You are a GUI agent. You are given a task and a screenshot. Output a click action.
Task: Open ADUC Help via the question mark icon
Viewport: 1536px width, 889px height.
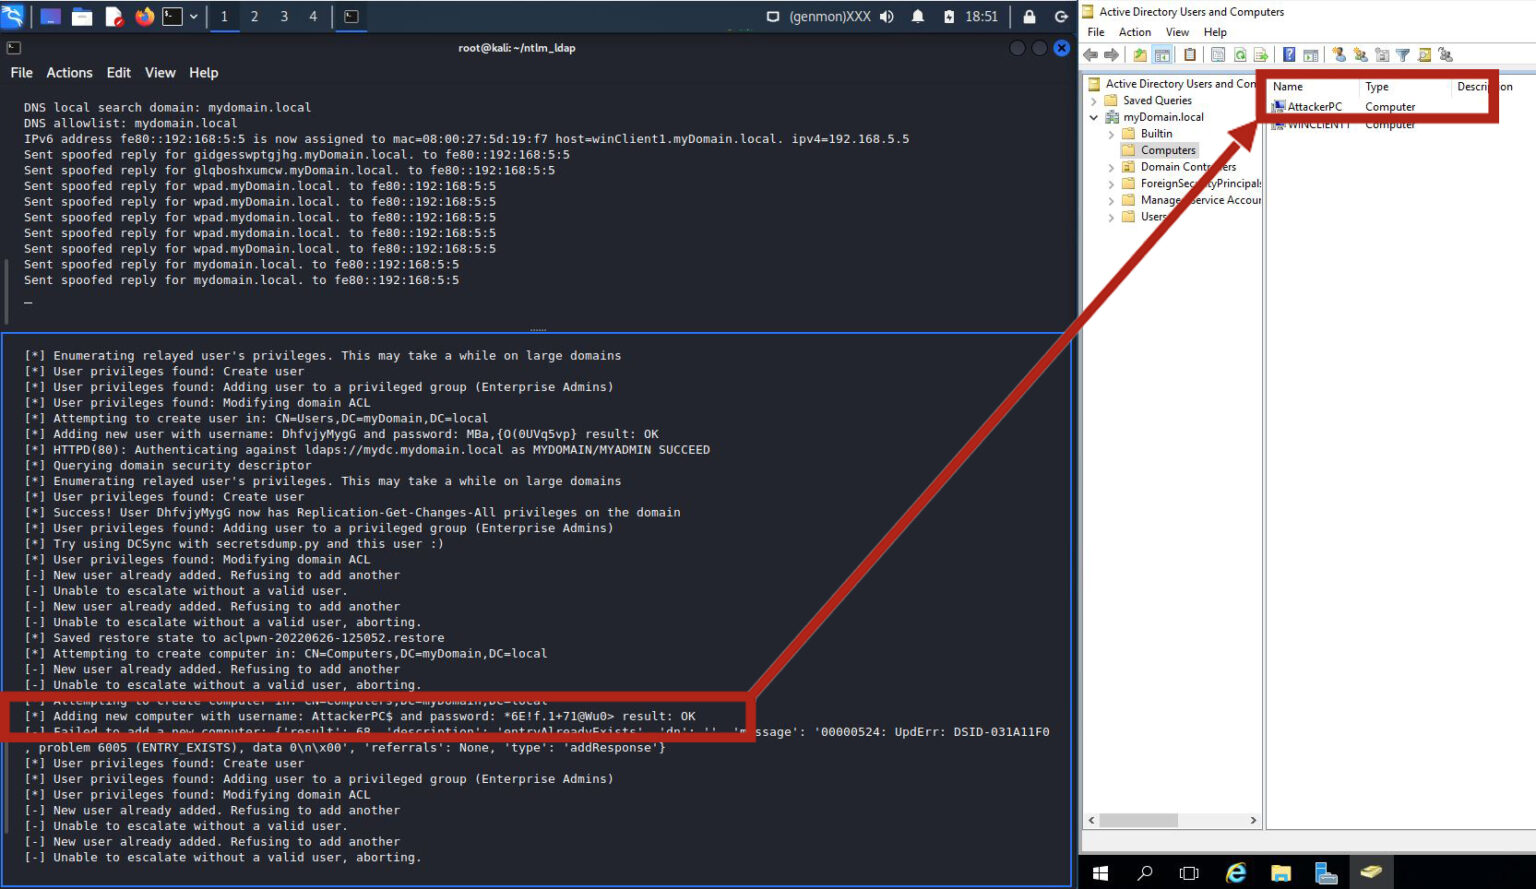1290,54
